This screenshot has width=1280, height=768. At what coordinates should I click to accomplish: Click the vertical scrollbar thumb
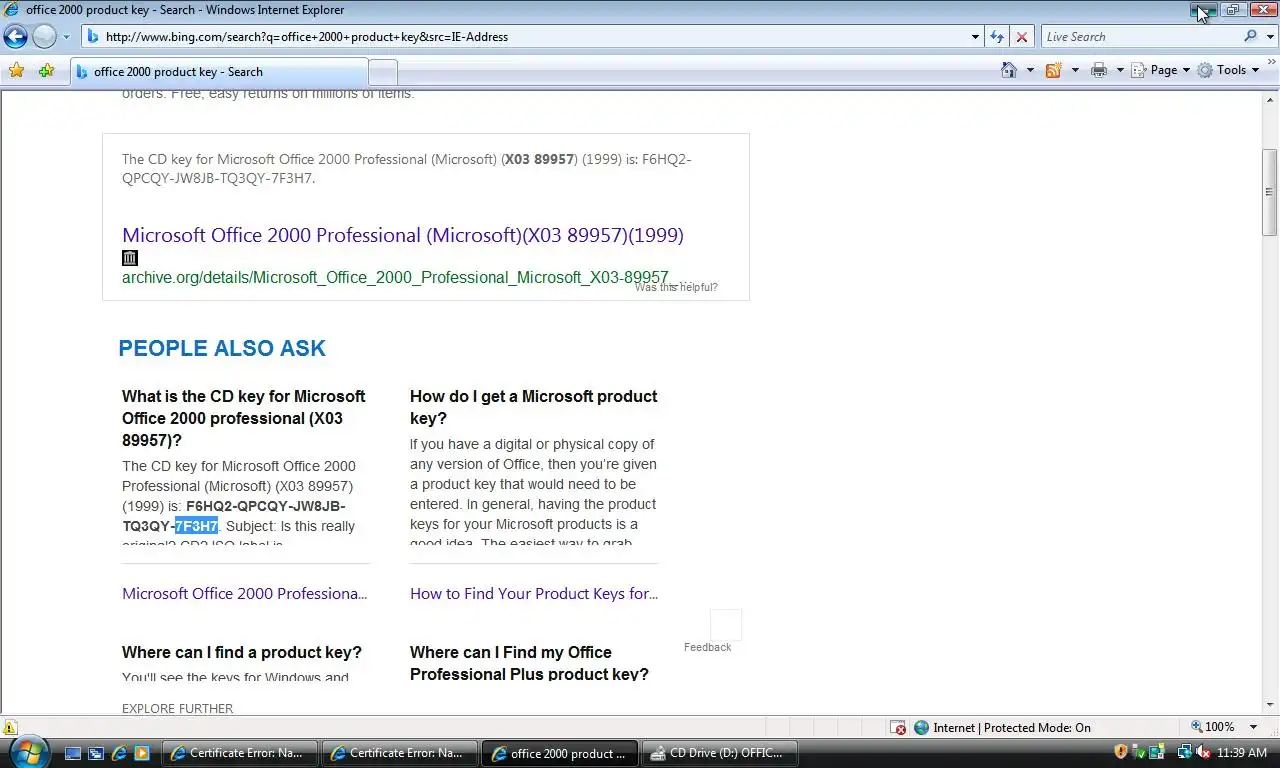click(1270, 192)
